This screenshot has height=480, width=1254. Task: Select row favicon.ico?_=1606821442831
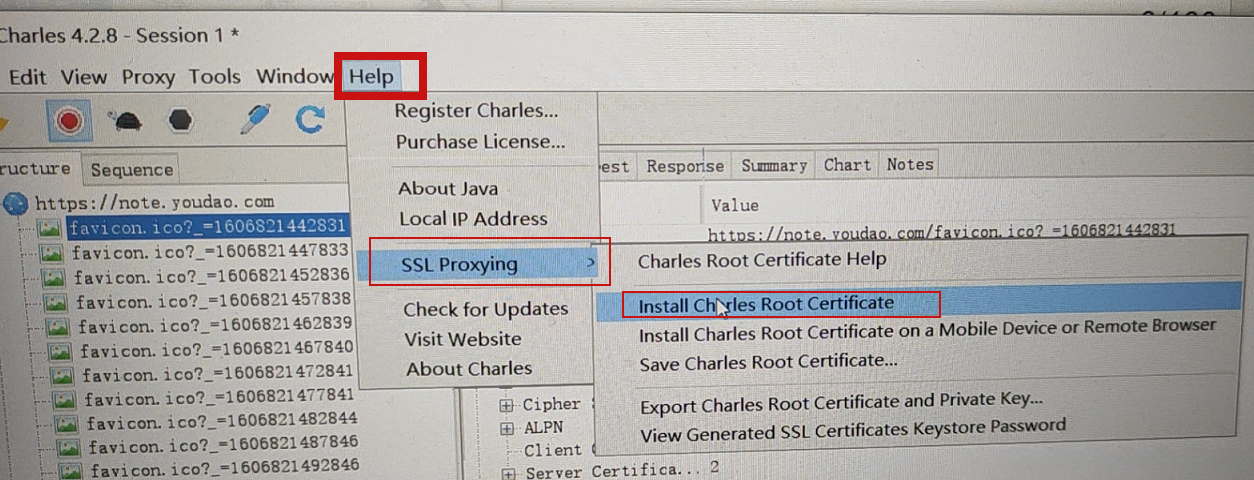tap(207, 227)
